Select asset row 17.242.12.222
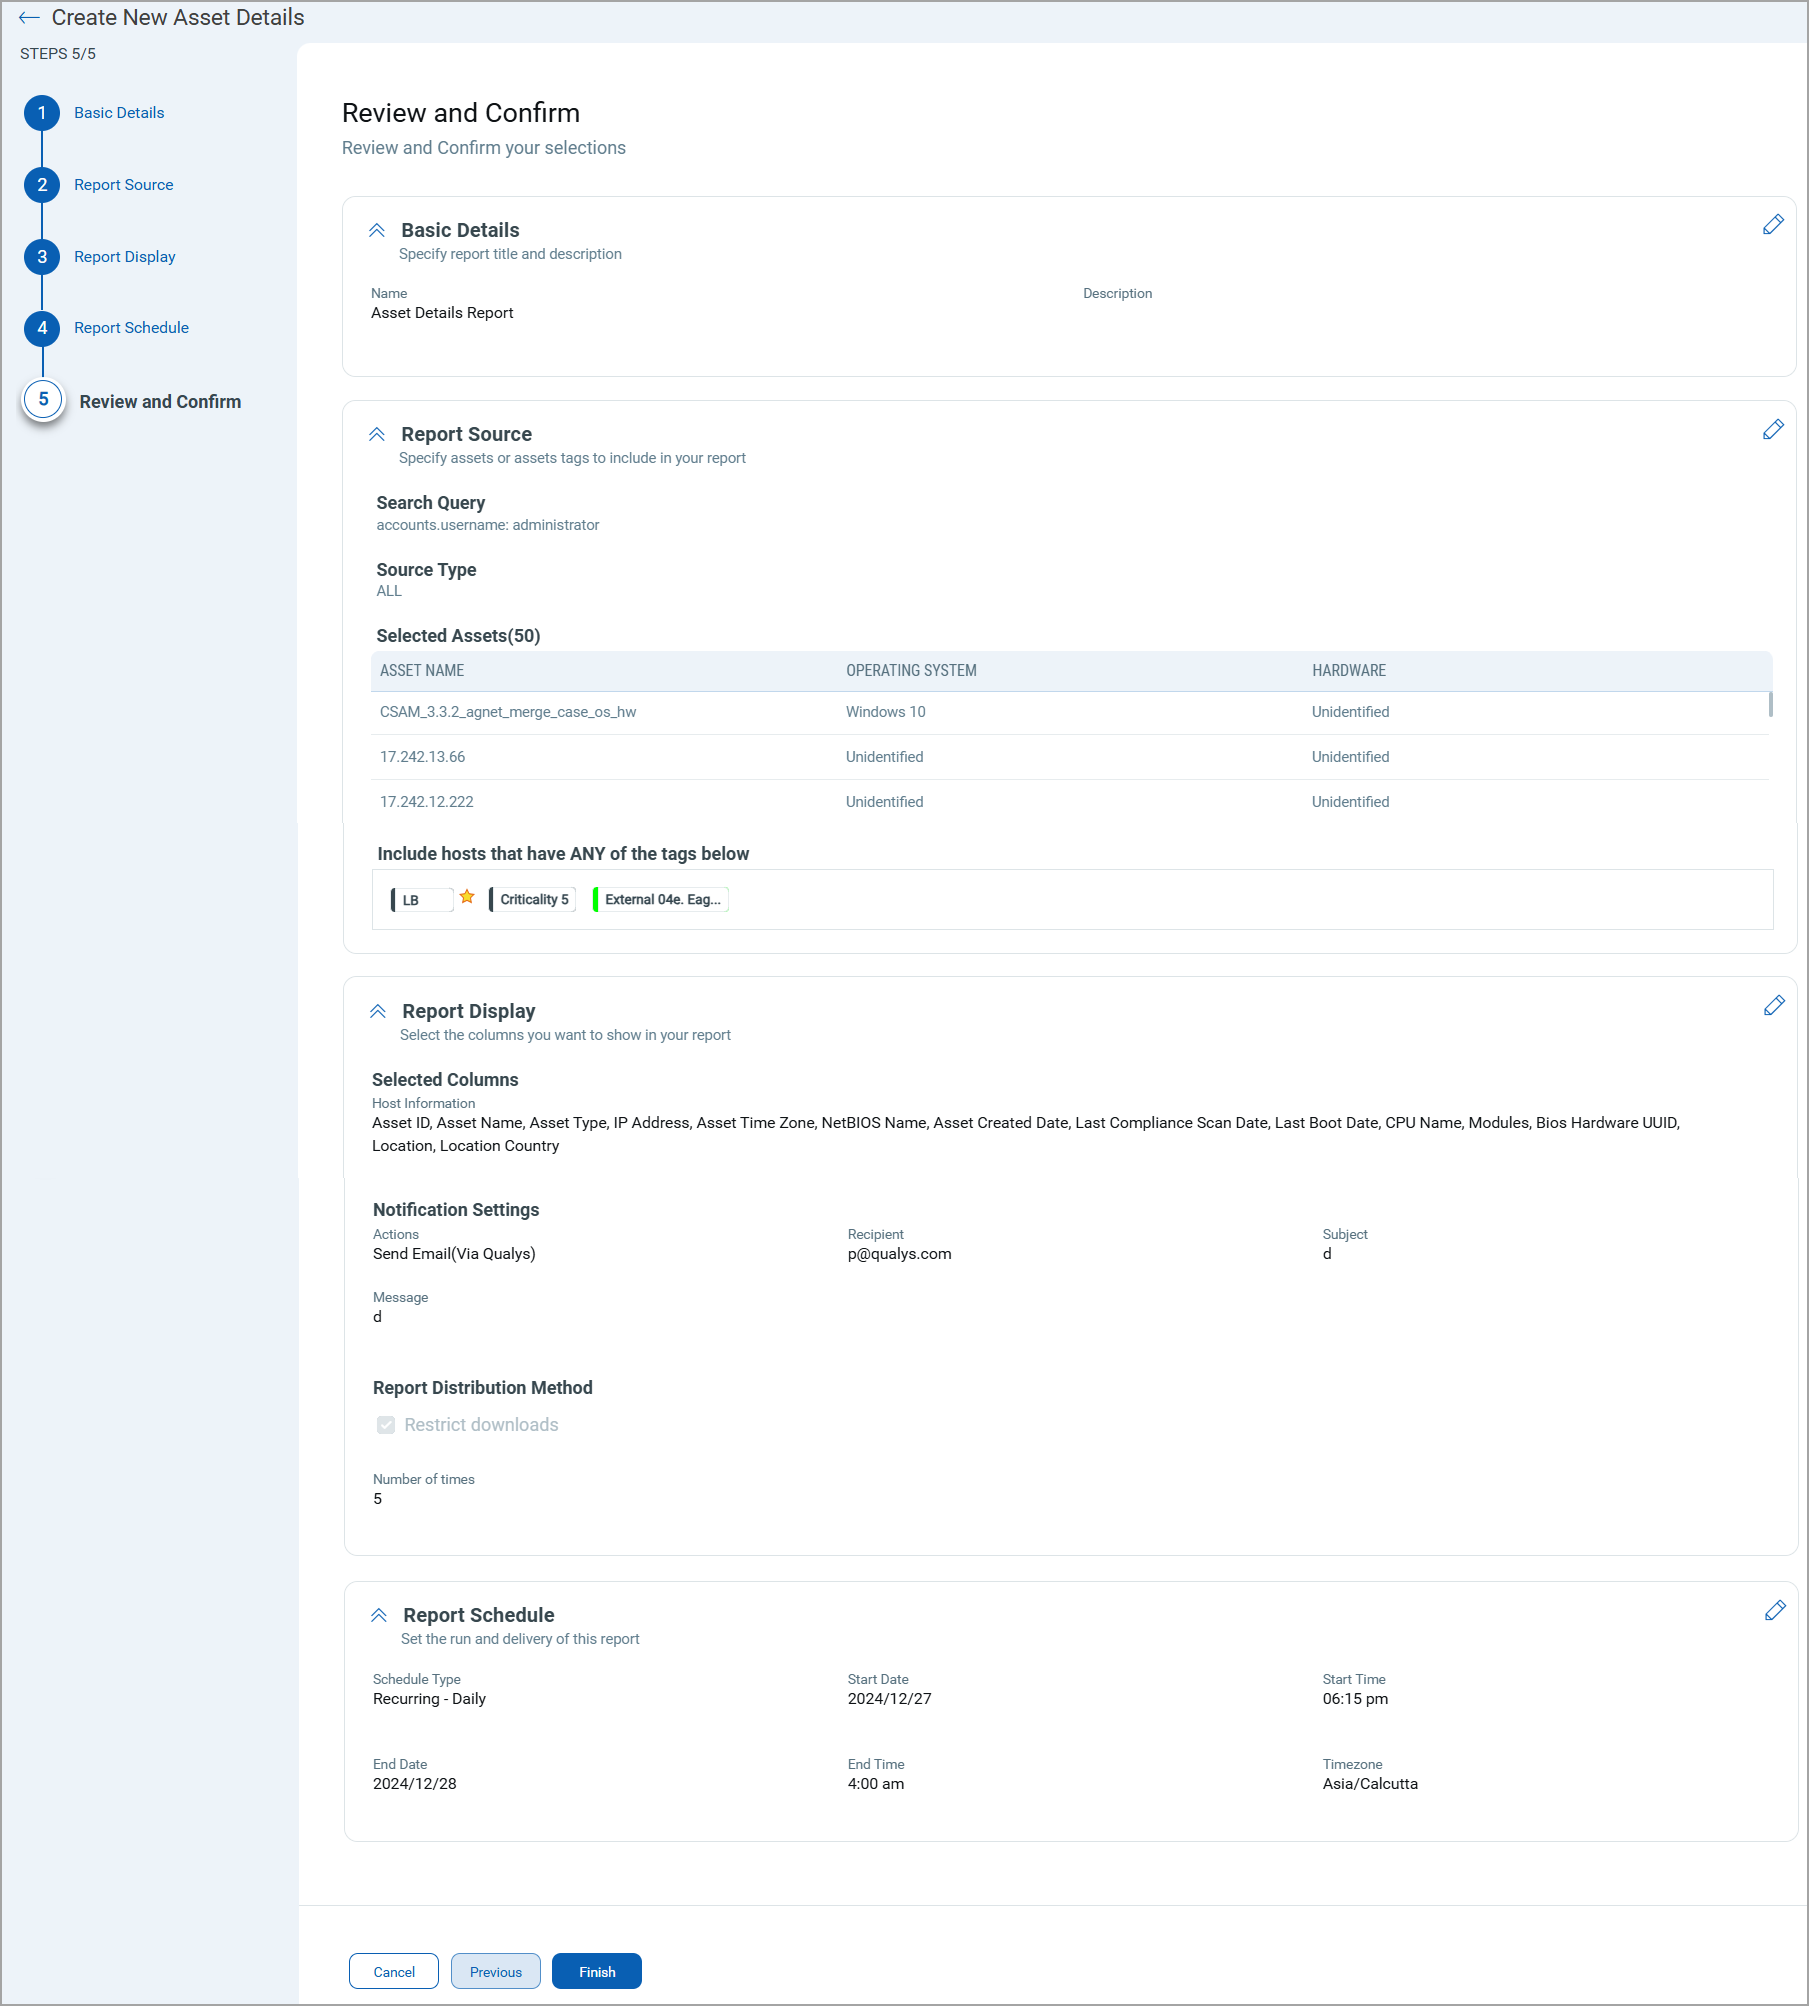1809x2006 pixels. point(1070,802)
